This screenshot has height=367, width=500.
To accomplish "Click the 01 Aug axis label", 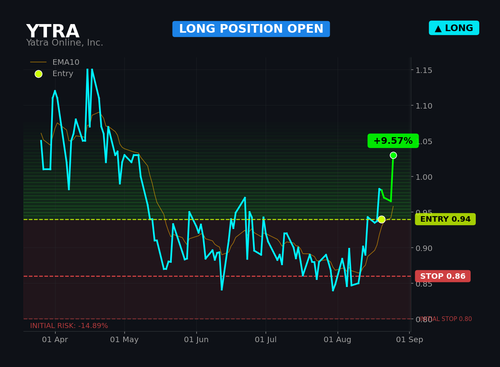I will [x=337, y=340].
